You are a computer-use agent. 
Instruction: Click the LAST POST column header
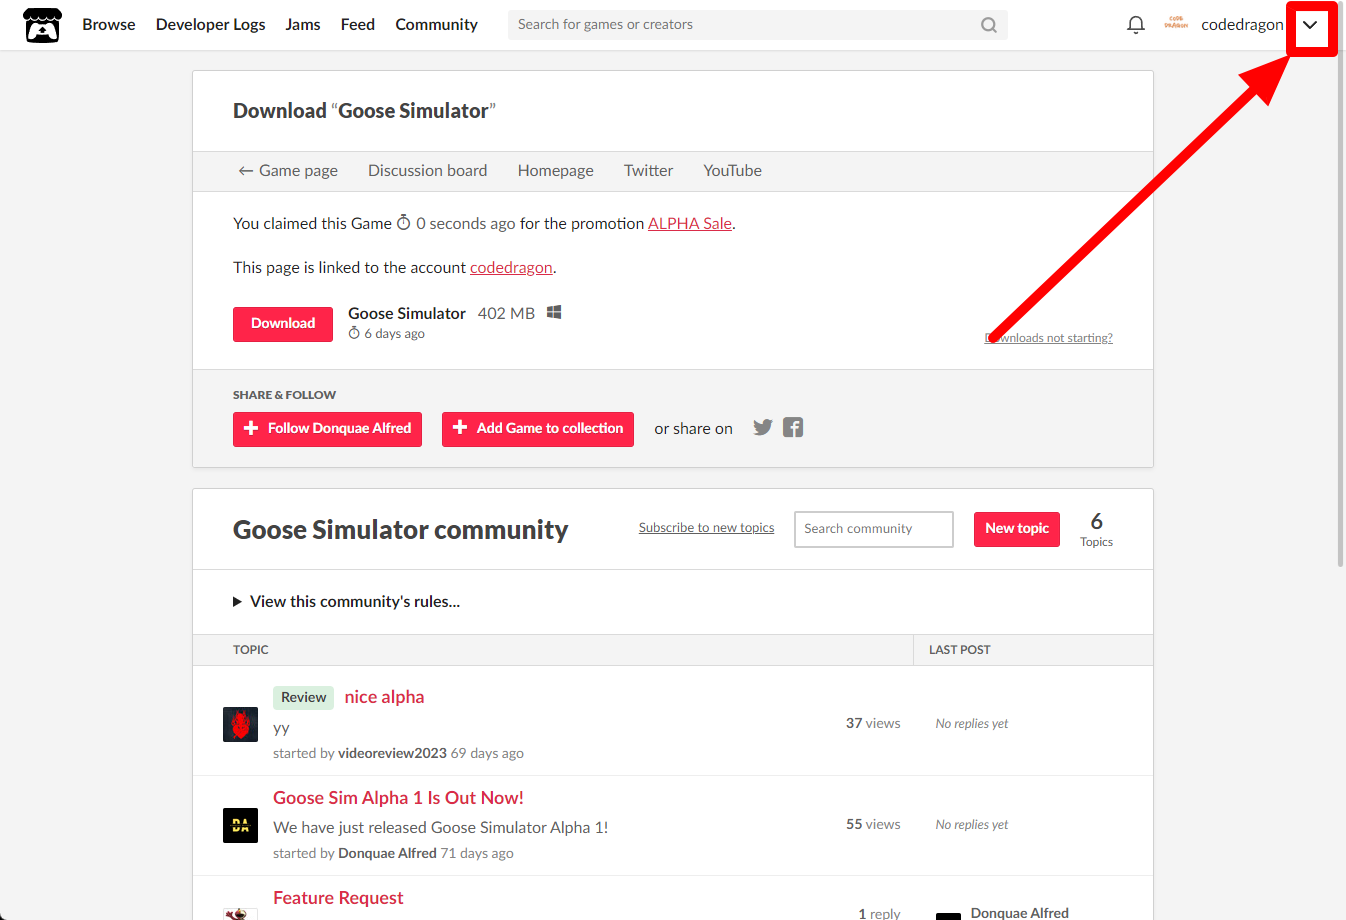pyautogui.click(x=960, y=650)
